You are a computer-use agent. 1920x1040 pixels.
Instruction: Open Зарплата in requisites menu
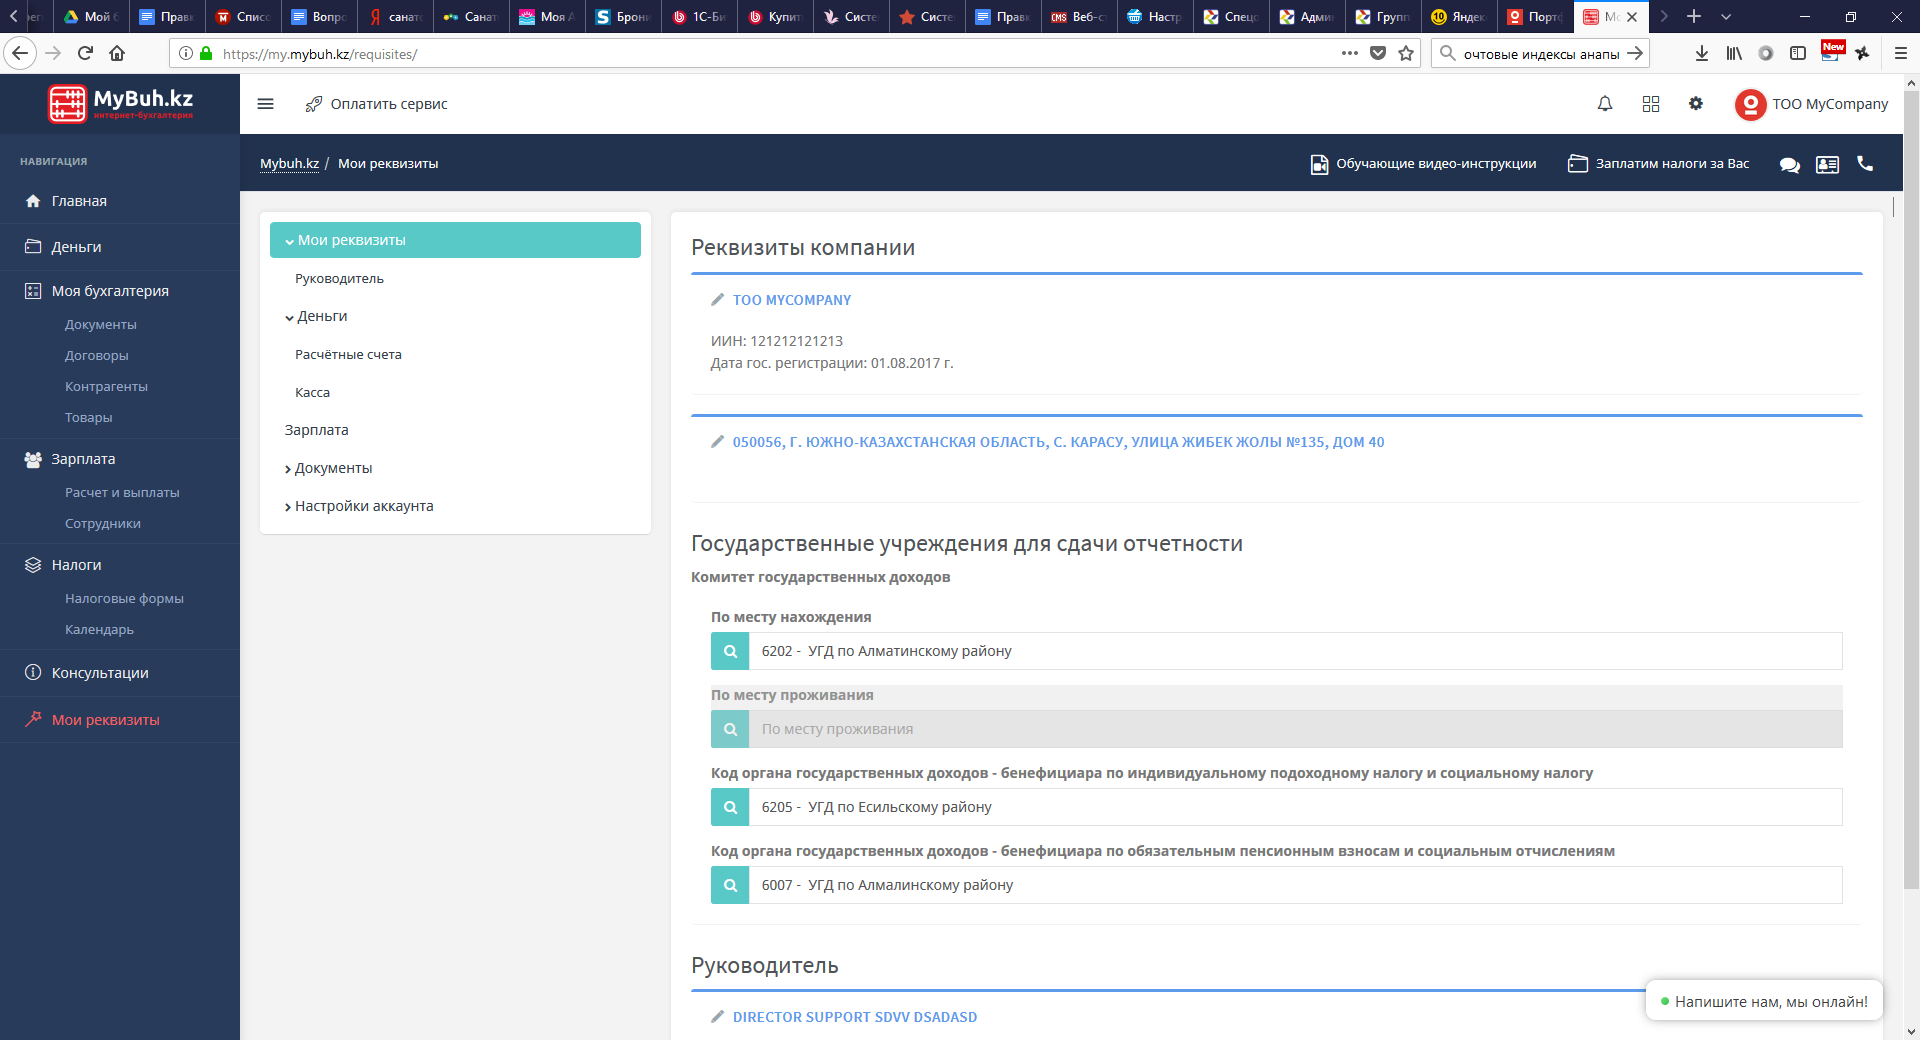316,430
